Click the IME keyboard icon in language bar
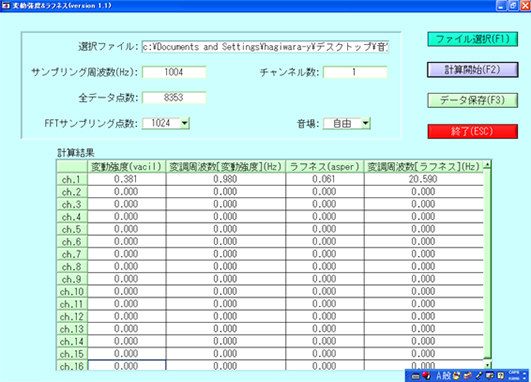 click(x=416, y=376)
